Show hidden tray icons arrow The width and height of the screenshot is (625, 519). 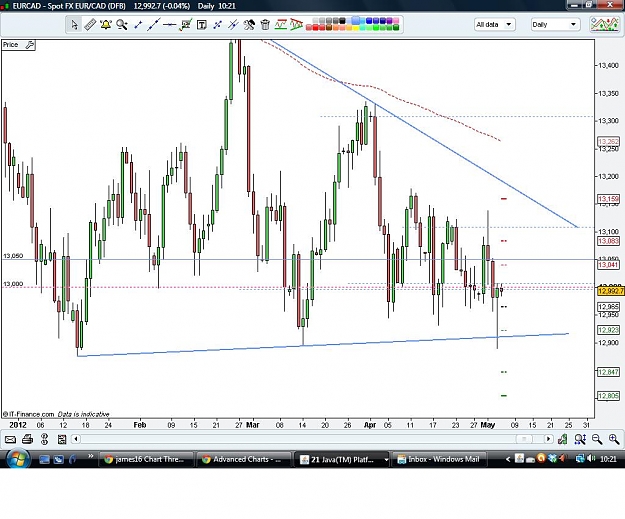[x=508, y=459]
